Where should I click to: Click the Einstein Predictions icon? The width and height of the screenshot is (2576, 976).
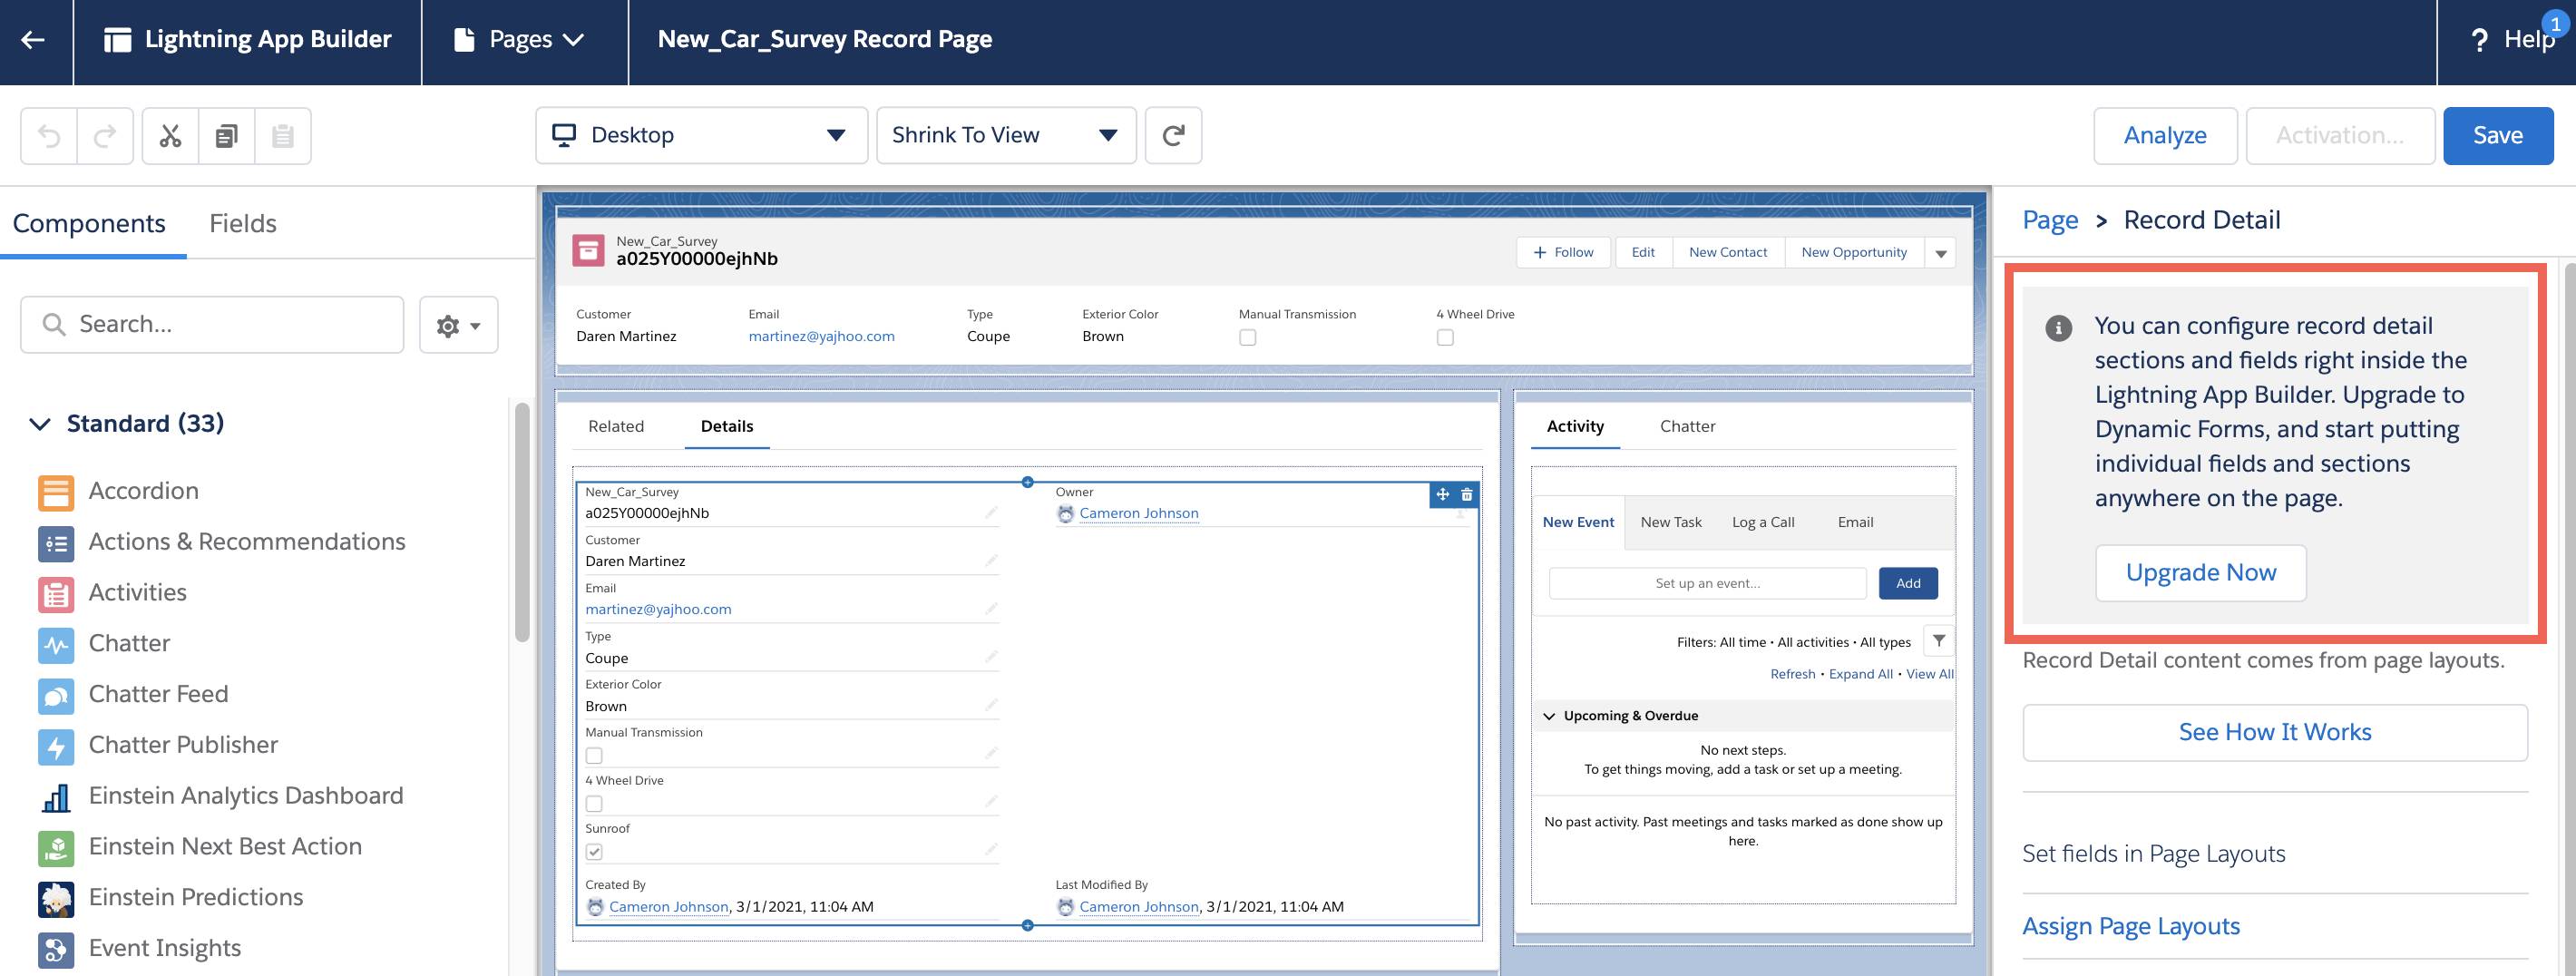(56, 898)
